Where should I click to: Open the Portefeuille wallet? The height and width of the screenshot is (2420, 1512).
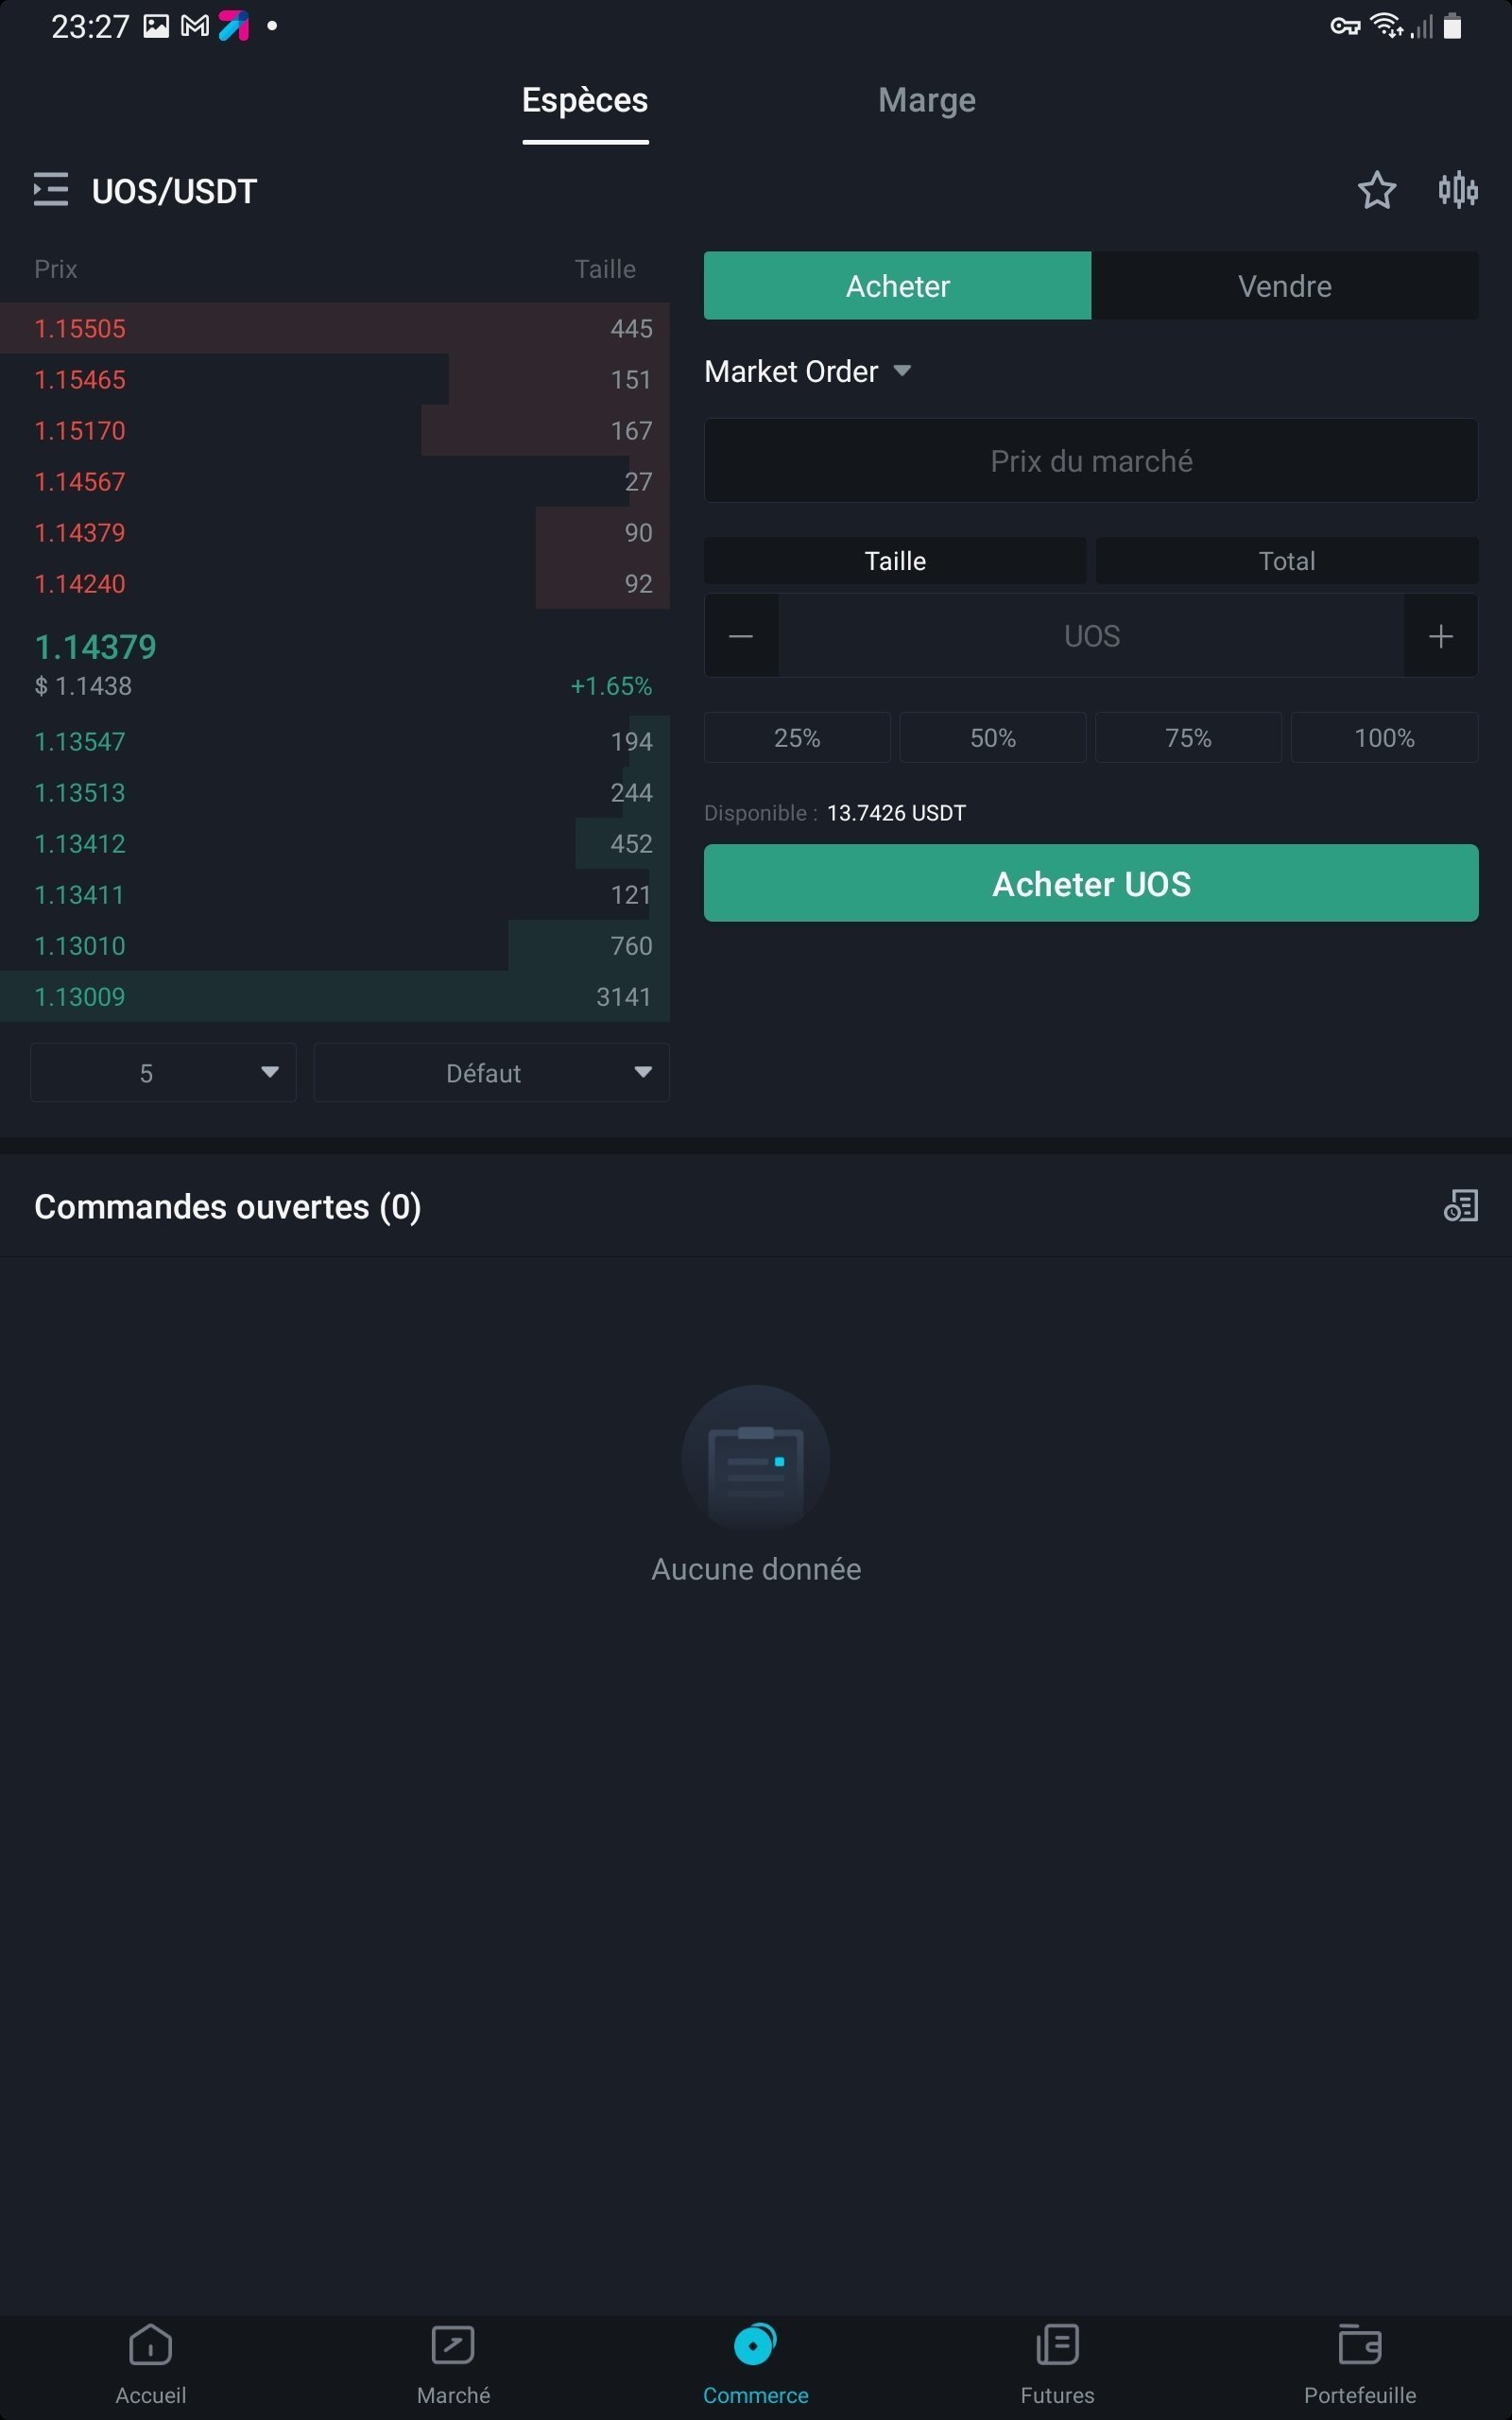click(x=1359, y=2364)
